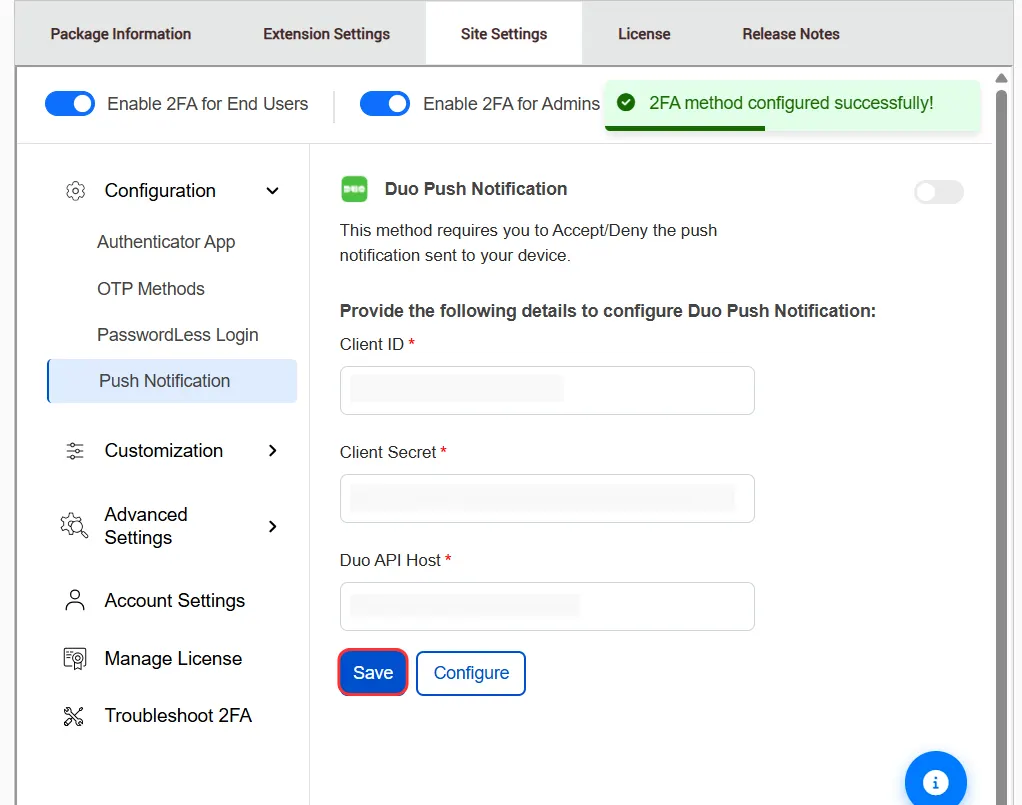Enable the Duo Push Notification method
1022x805 pixels.
coord(937,192)
